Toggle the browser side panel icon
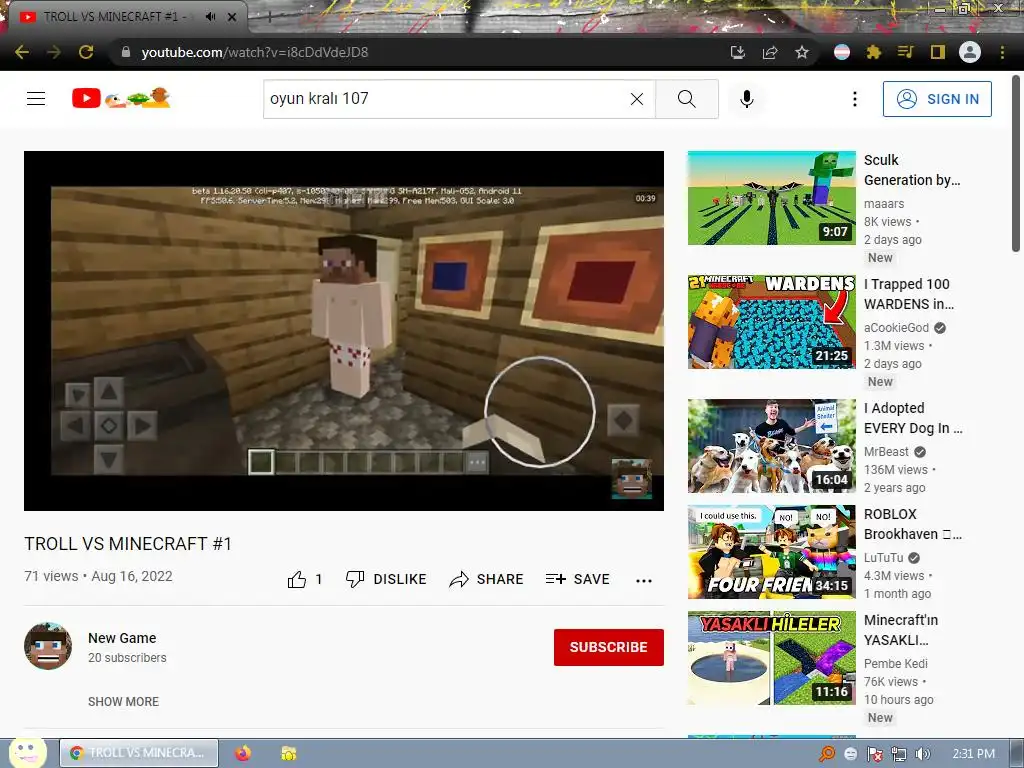 938,52
